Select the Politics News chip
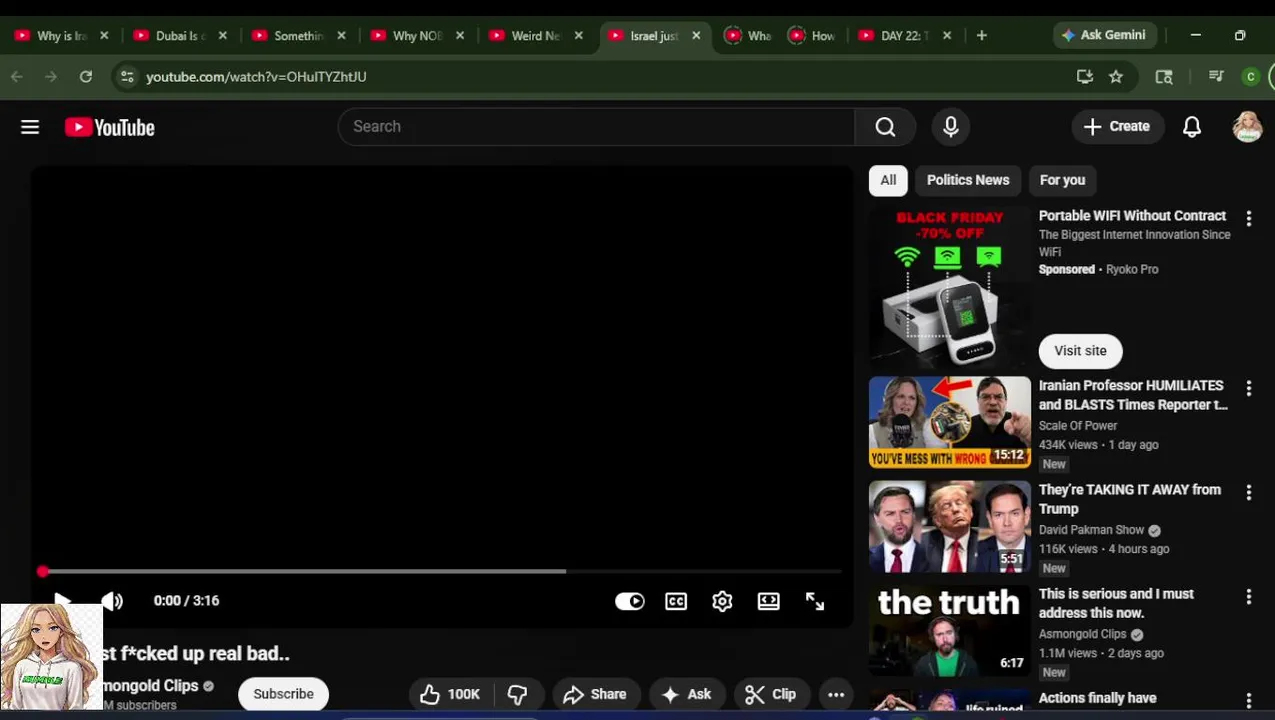Image resolution: width=1275 pixels, height=720 pixels. (968, 180)
